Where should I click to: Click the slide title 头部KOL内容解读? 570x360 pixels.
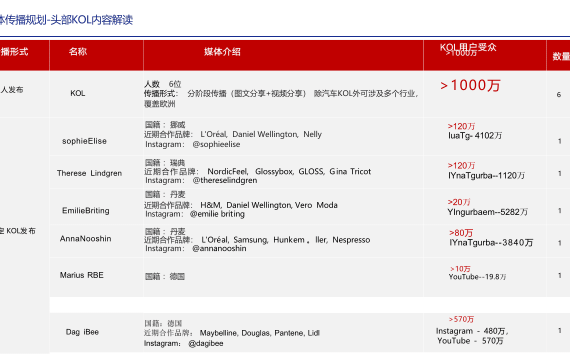point(92,20)
